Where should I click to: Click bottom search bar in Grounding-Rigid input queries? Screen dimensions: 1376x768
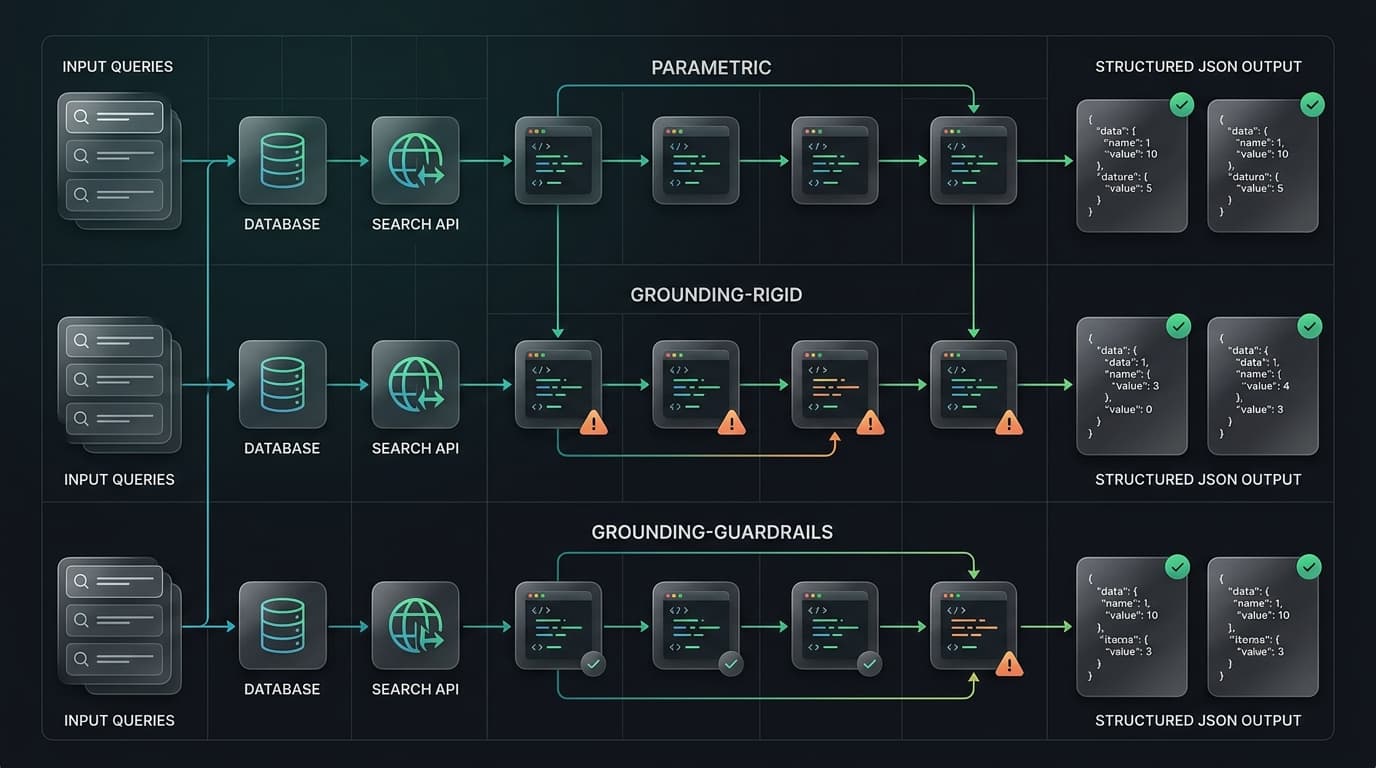114,418
